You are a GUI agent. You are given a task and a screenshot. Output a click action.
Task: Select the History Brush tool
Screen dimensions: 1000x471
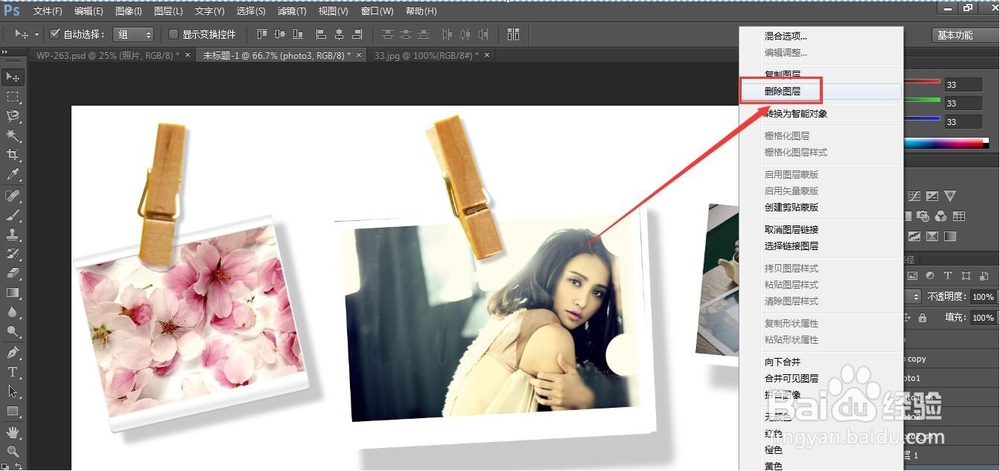tap(13, 254)
